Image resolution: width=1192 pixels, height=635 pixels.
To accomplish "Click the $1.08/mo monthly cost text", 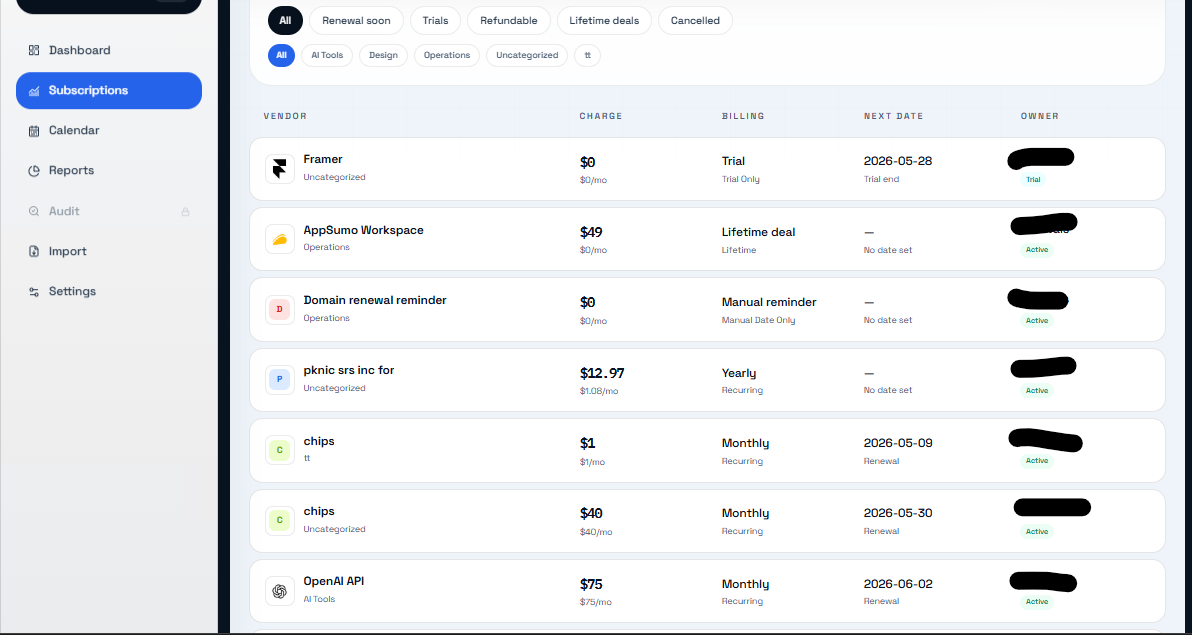I will [599, 391].
